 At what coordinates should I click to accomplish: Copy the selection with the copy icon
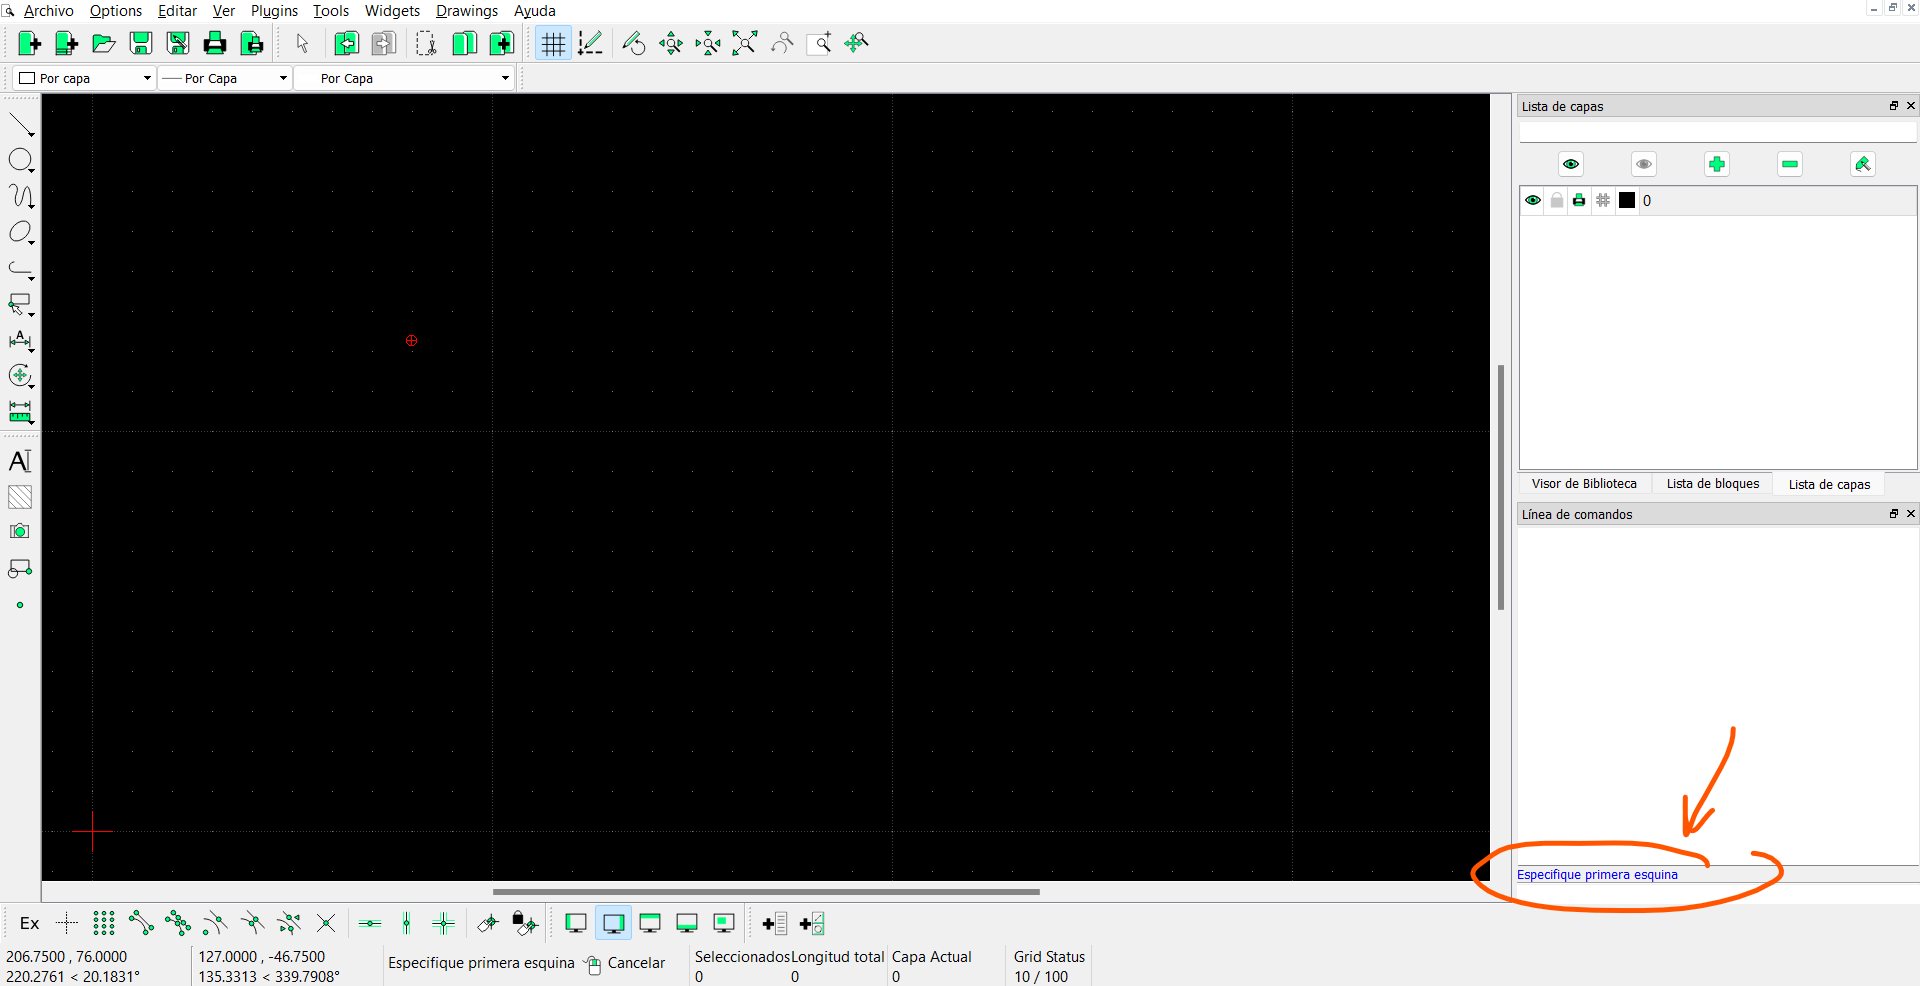pyautogui.click(x=465, y=43)
